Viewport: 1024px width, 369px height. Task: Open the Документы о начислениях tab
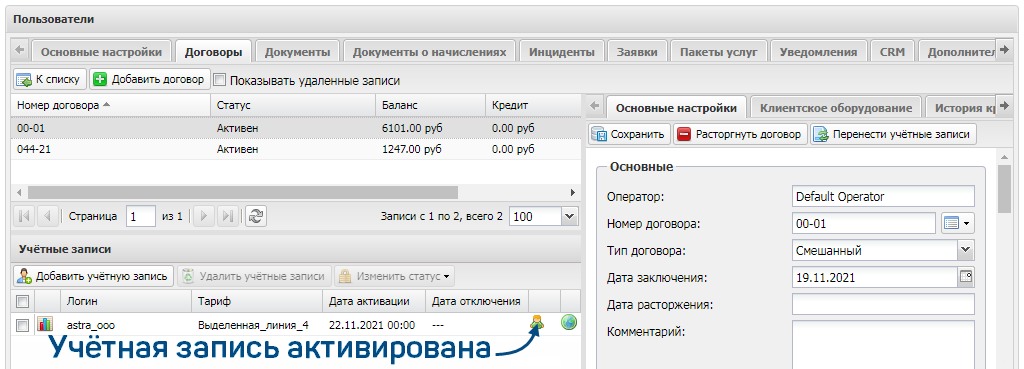(429, 52)
